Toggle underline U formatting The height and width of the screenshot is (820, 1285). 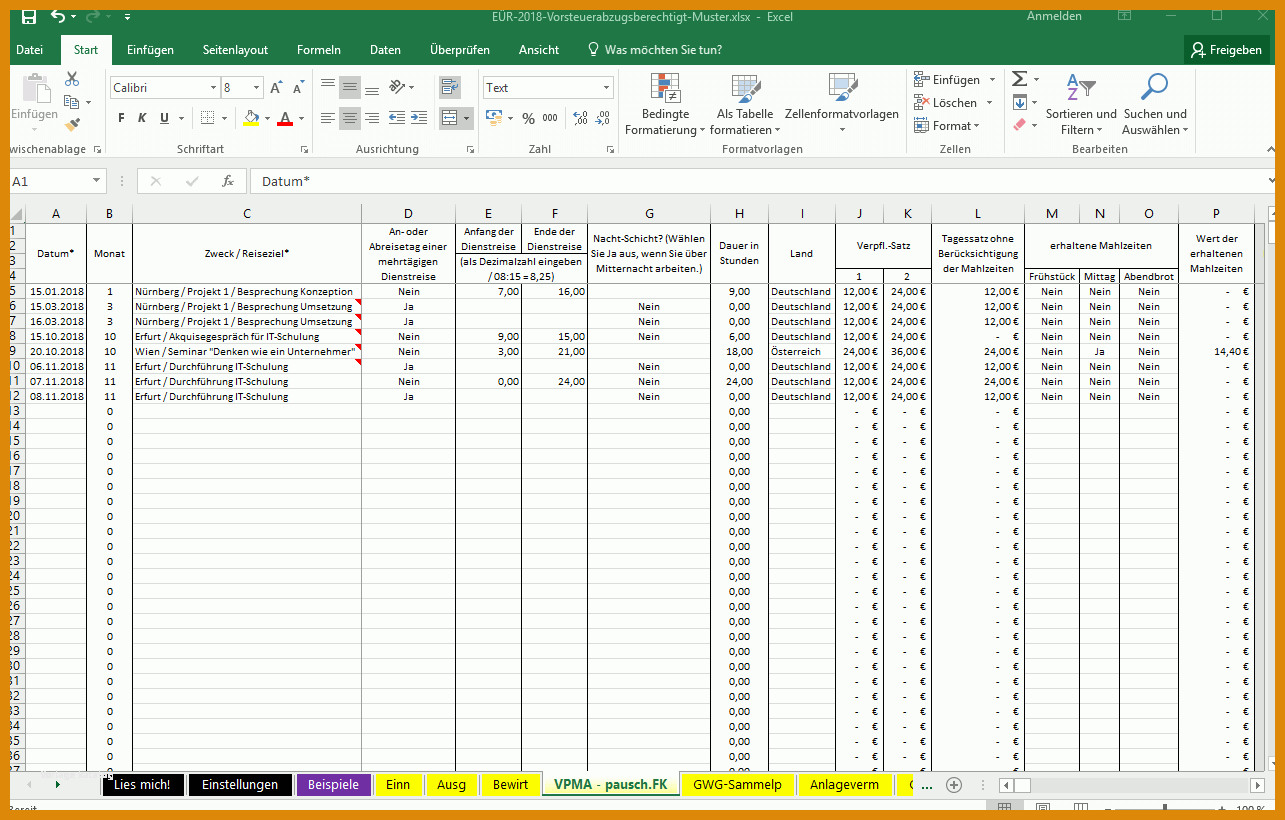(164, 118)
